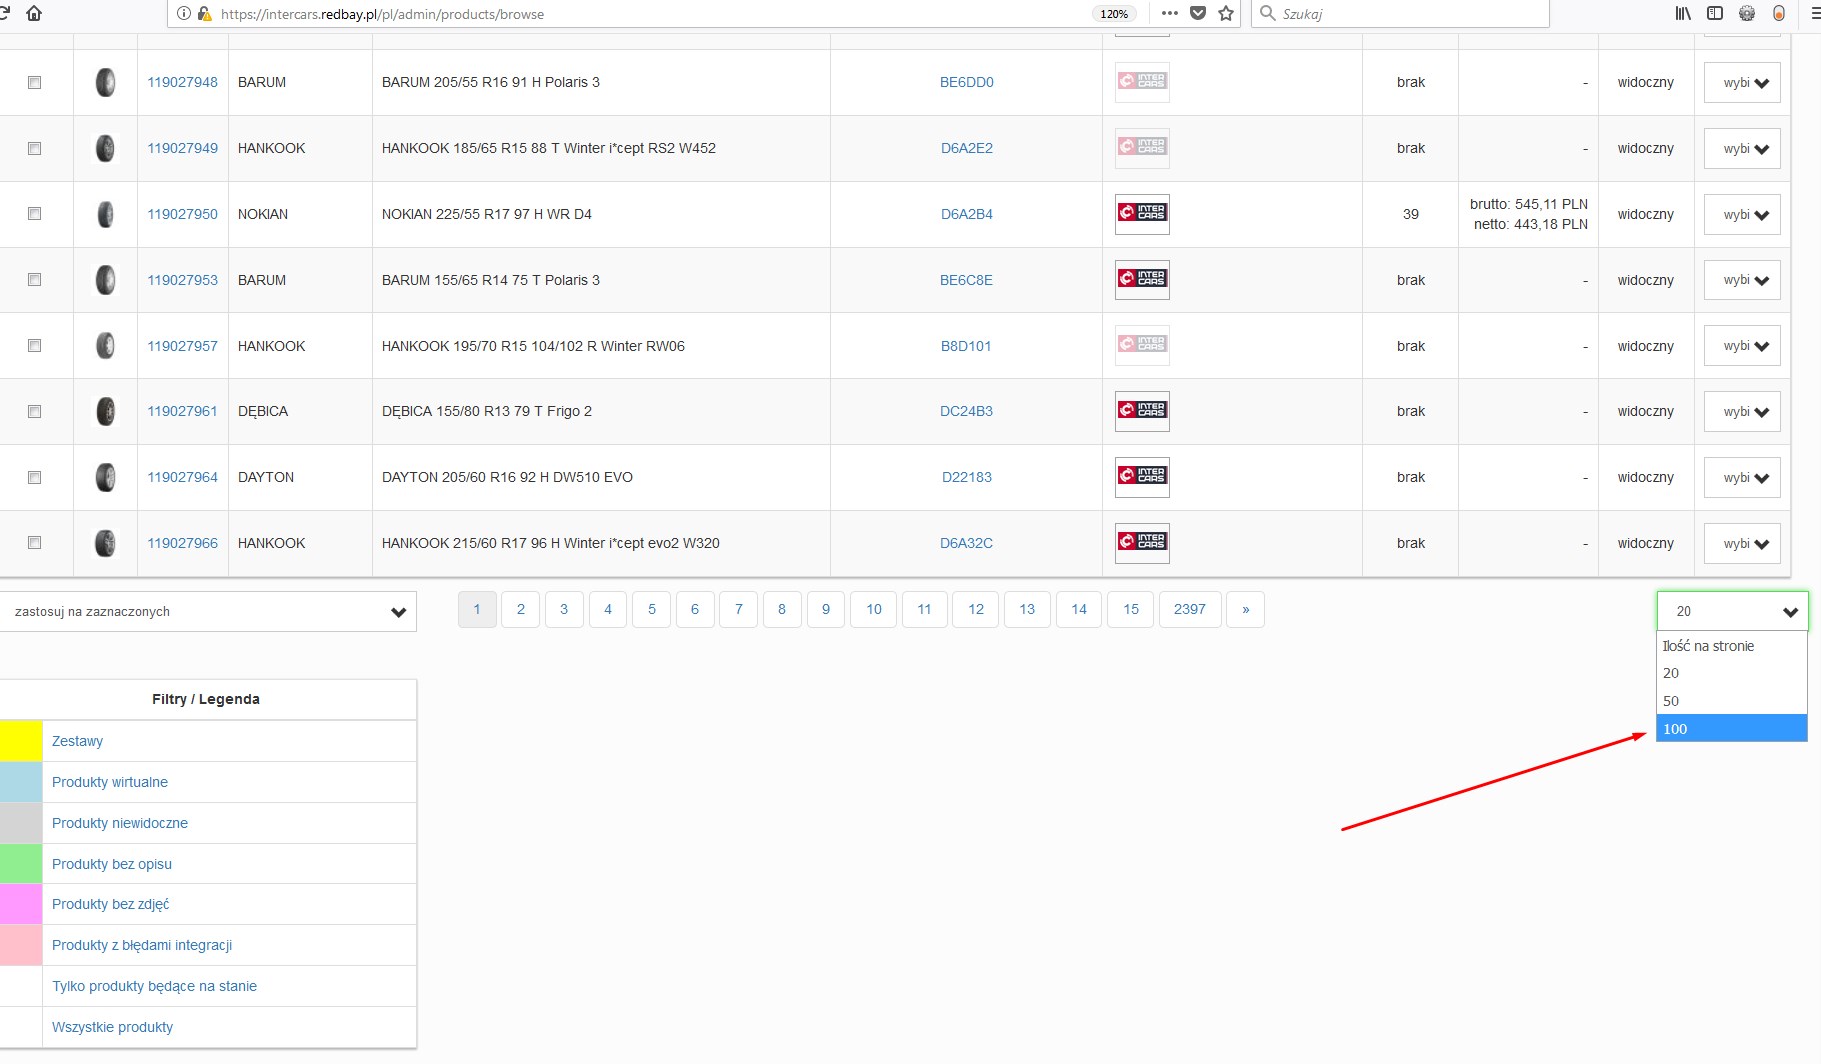Viewport: 1821px width, 1064px height.
Task: Expand the 'wybi' dropdown for HANKOOK 215/60 row
Action: pyautogui.click(x=1742, y=544)
